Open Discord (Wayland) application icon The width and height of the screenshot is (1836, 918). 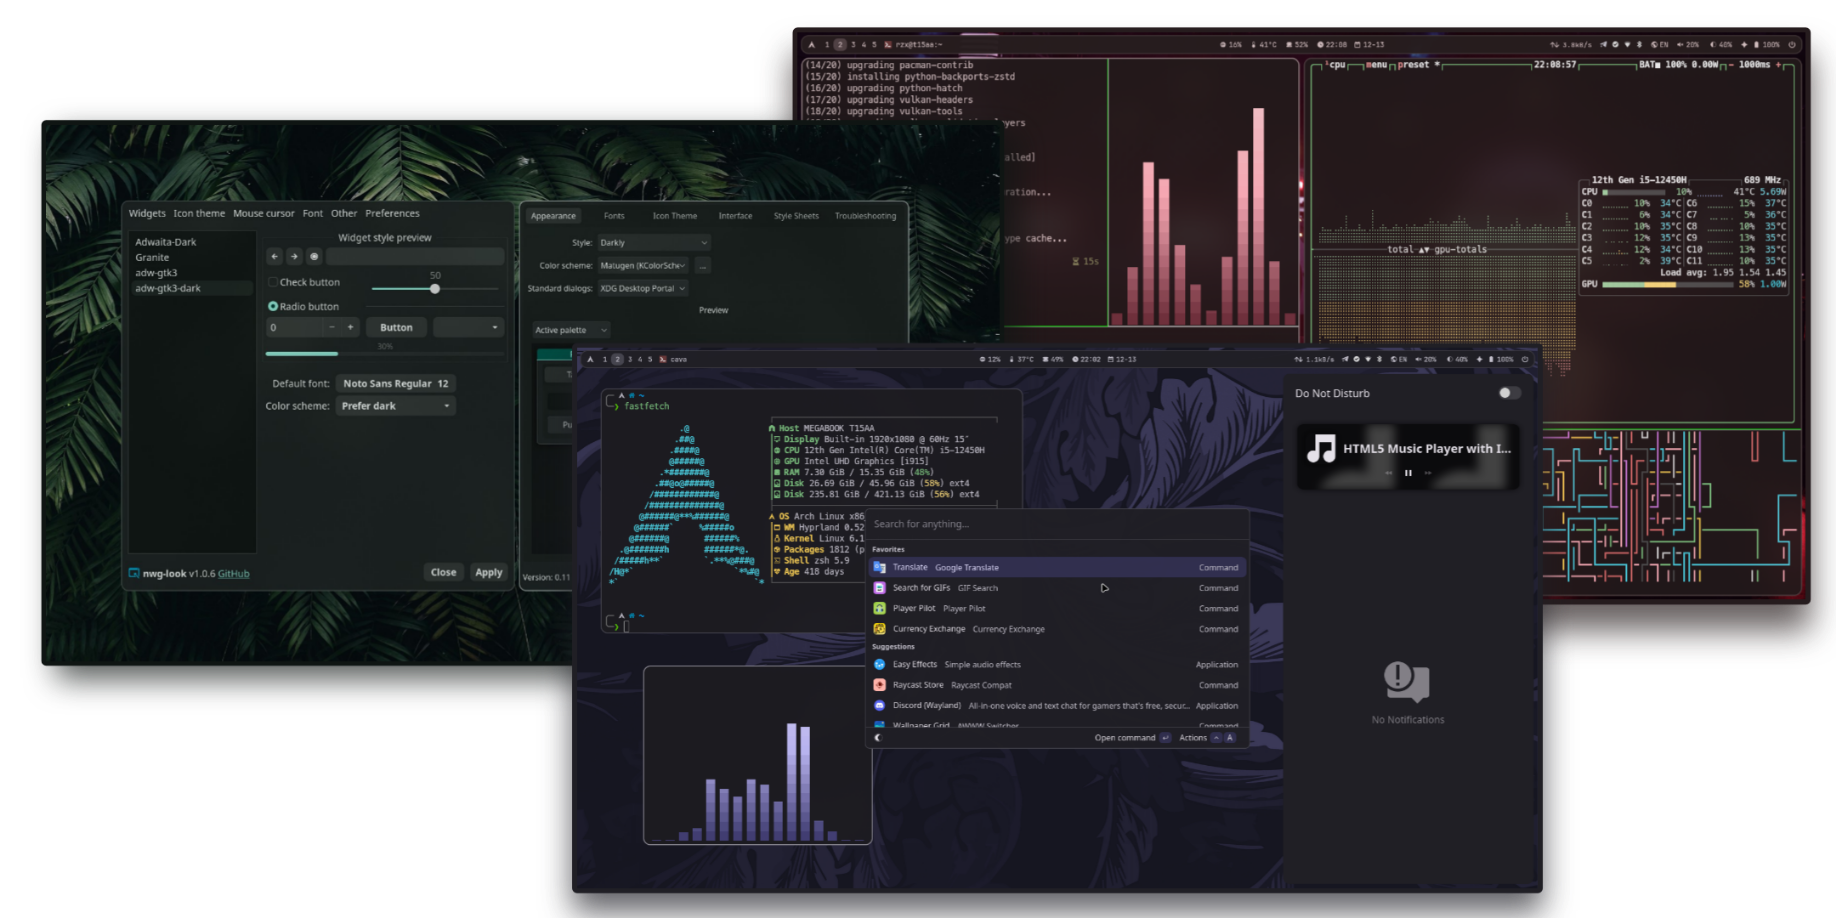pyautogui.click(x=880, y=705)
